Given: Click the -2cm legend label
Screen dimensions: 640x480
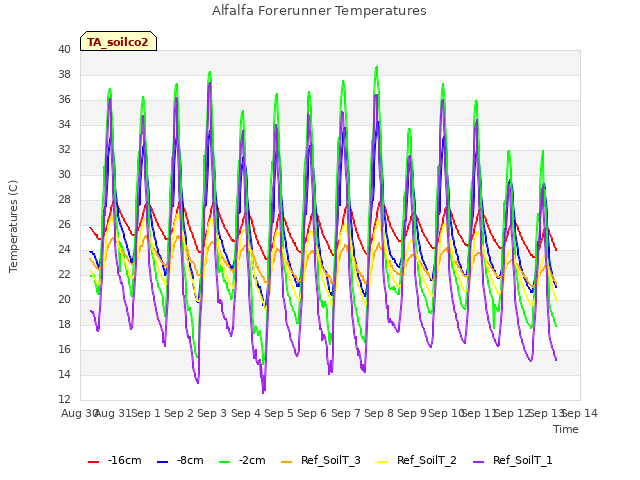Looking at the screenshot, I should point(252,460).
